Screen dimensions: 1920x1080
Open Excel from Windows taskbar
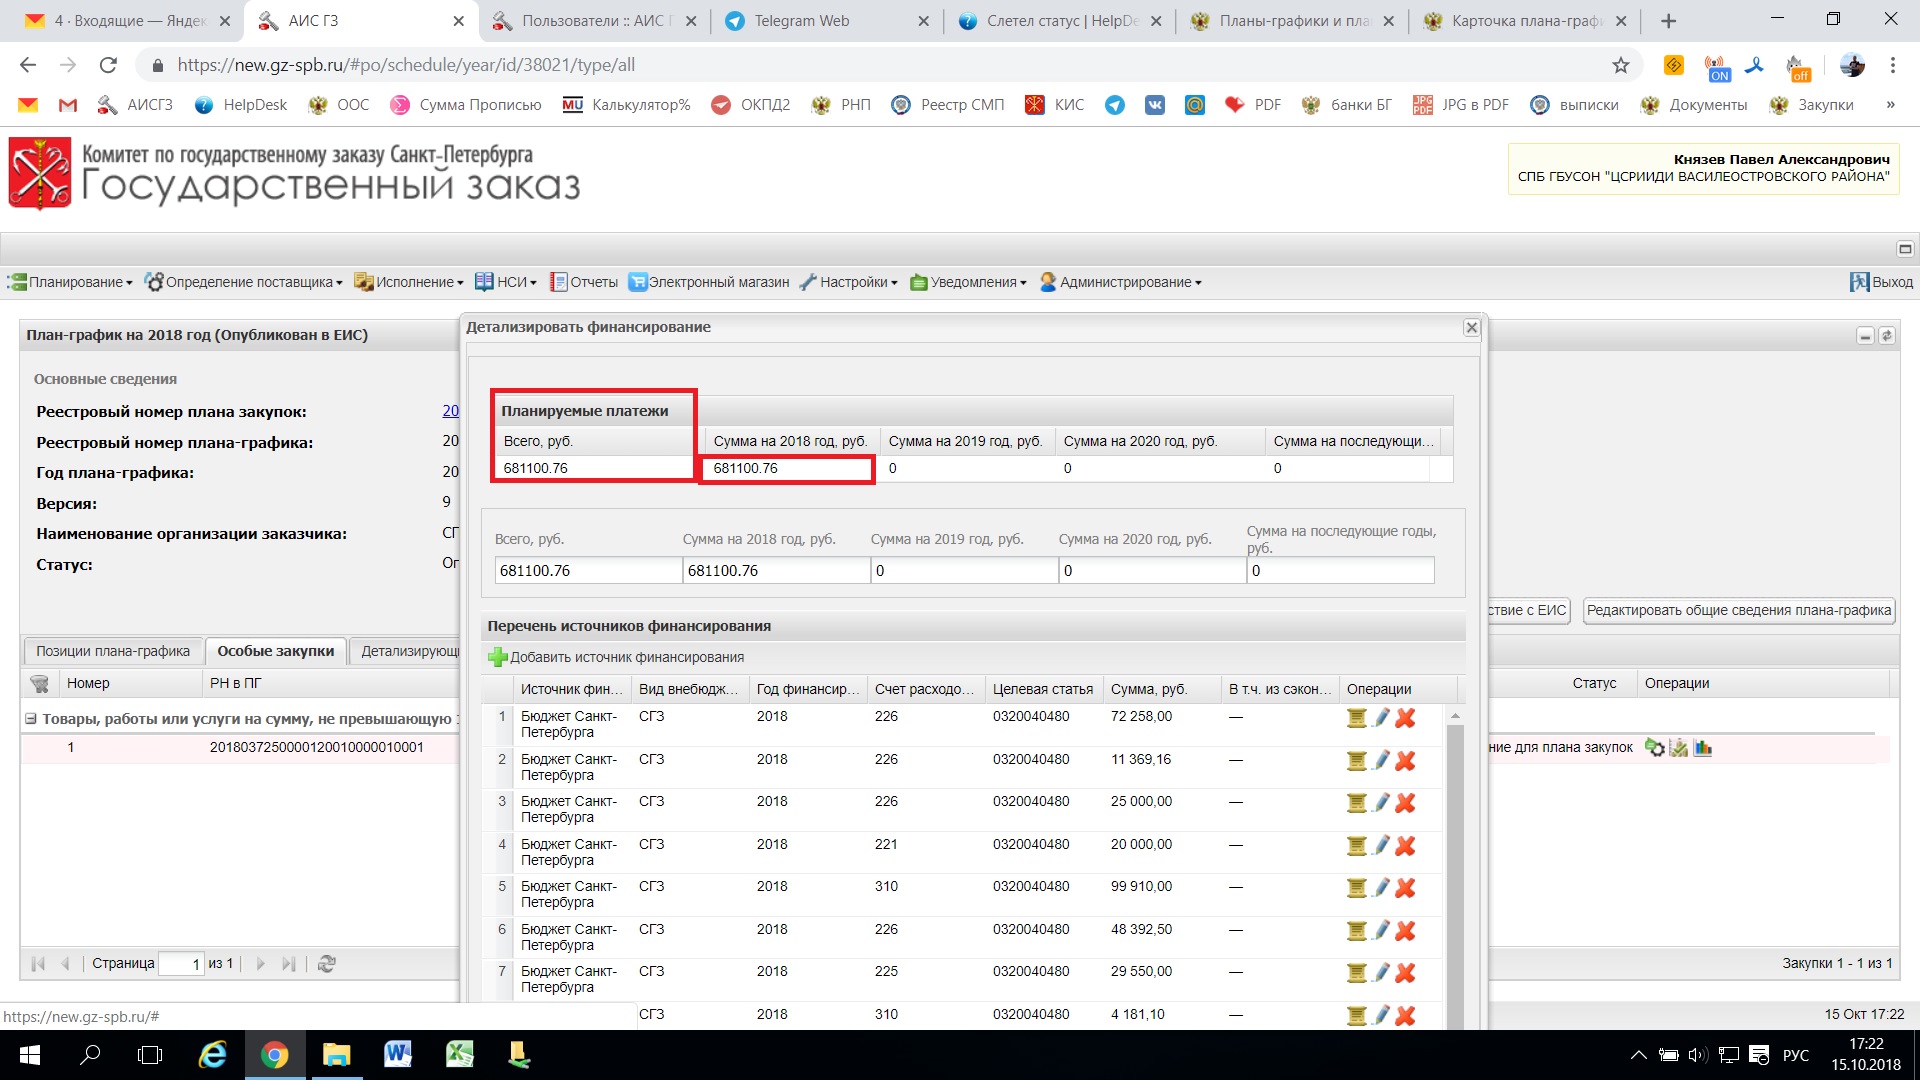[x=459, y=1054]
